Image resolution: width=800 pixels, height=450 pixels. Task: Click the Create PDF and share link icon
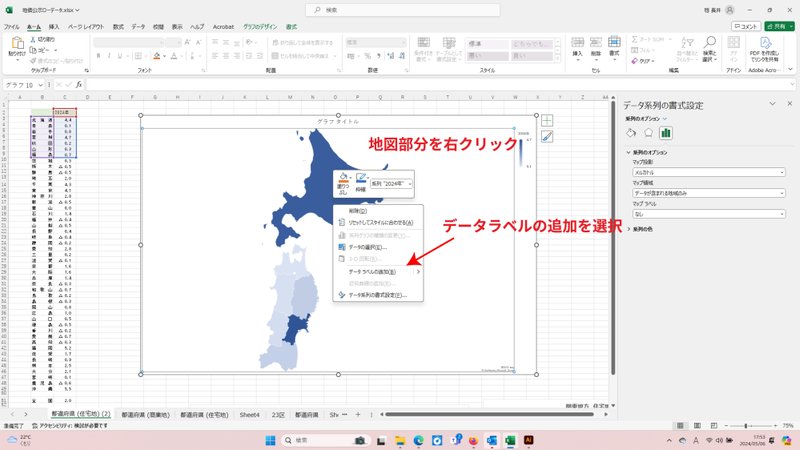(x=765, y=43)
